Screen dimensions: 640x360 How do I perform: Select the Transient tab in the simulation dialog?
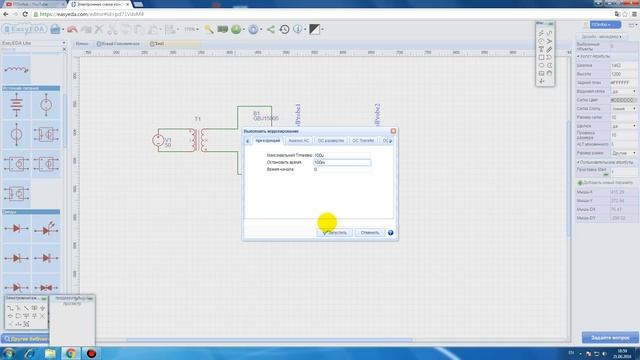point(268,141)
